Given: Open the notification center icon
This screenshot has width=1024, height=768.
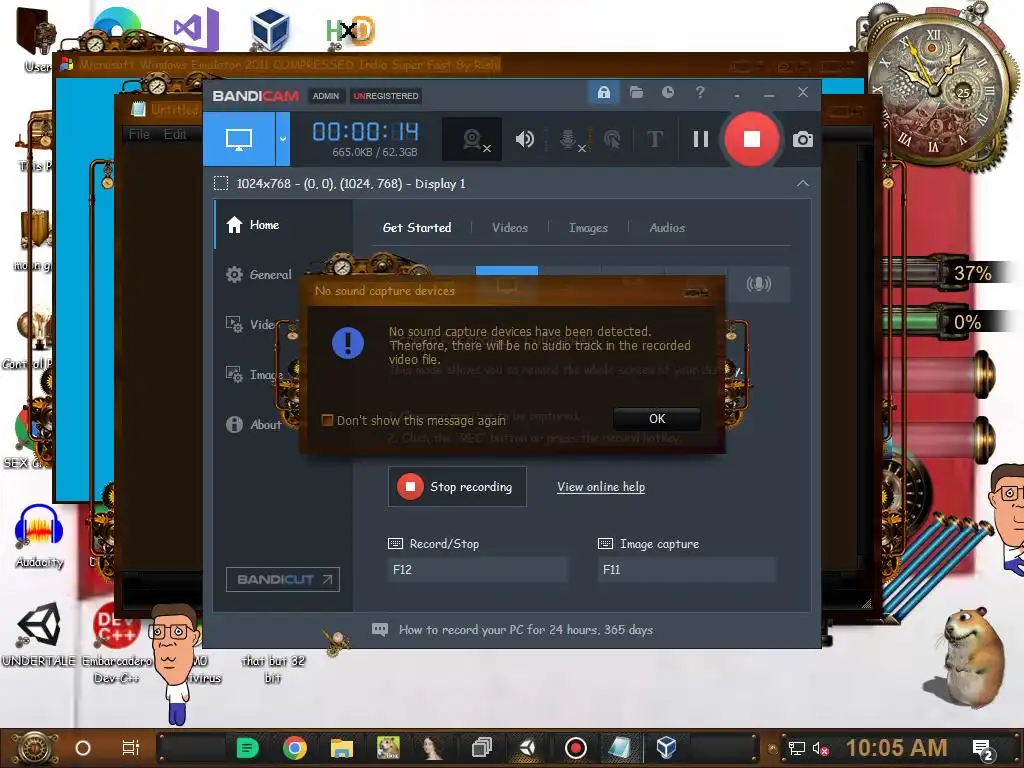Looking at the screenshot, I should pyautogui.click(x=982, y=750).
